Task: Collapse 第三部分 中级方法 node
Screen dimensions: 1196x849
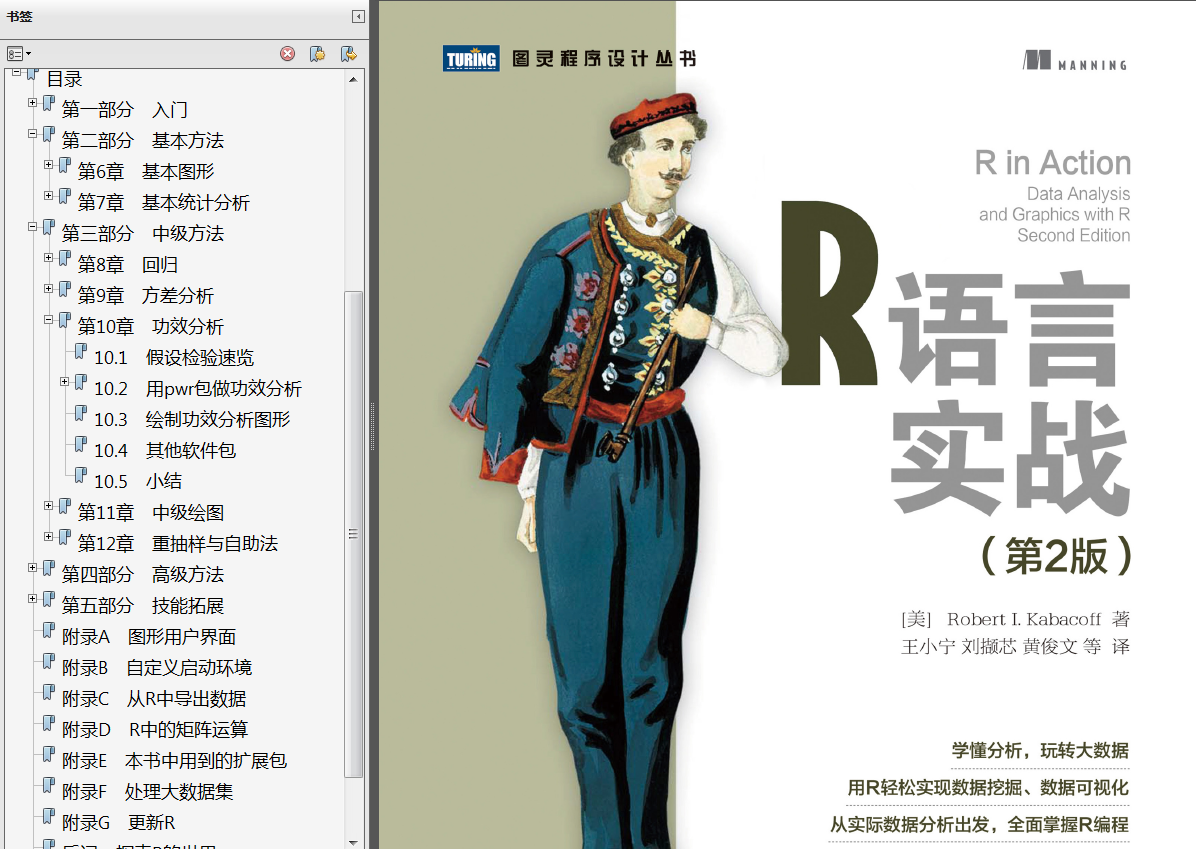Action: 32,227
